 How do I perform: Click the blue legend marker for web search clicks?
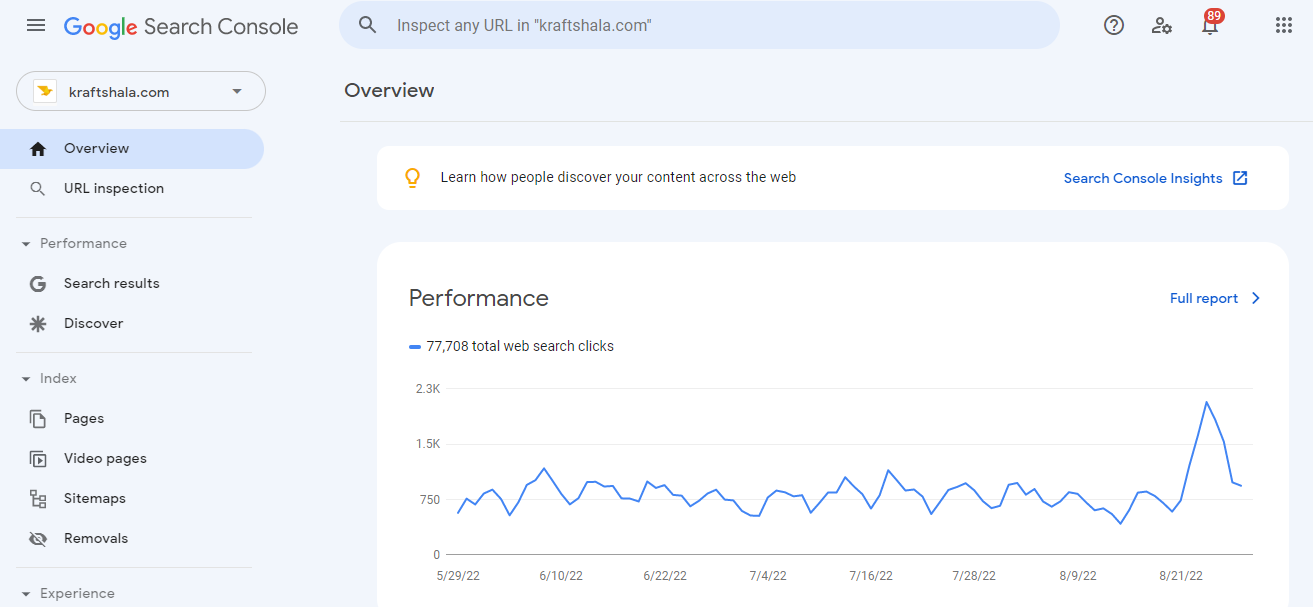point(415,347)
